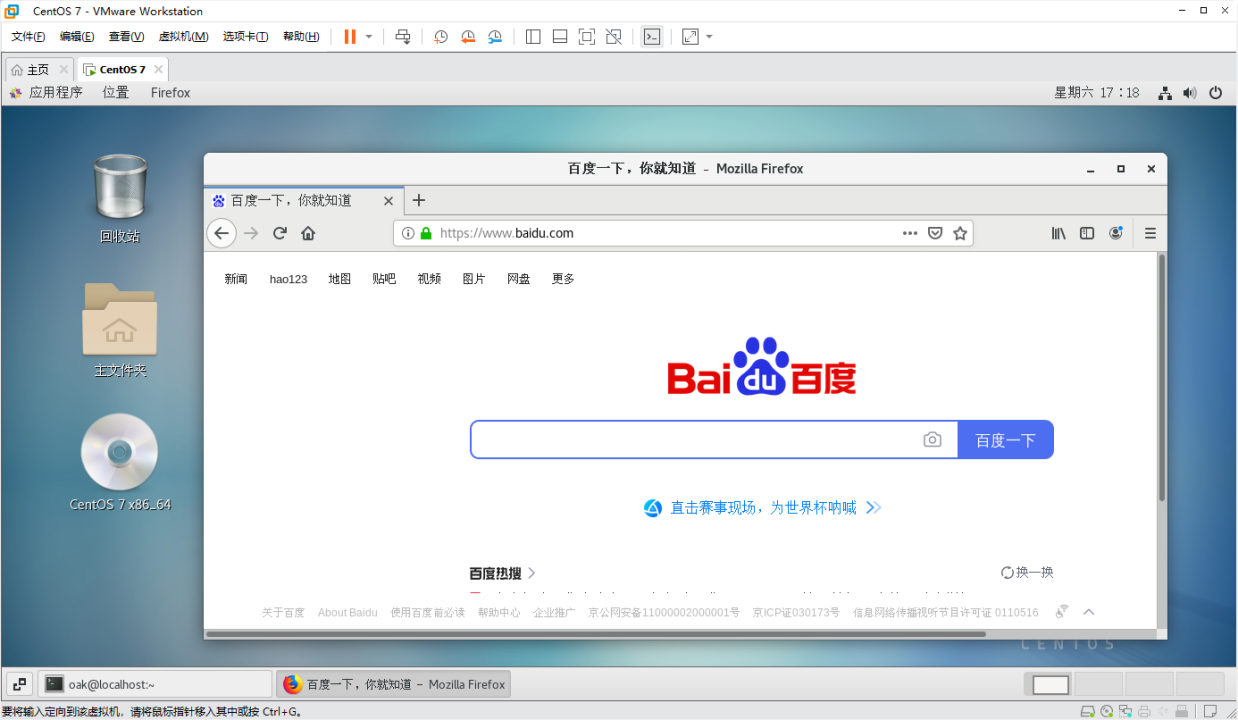The image size is (1238, 720).
Task: Open the hao123 link on Baidu
Action: coord(288,279)
